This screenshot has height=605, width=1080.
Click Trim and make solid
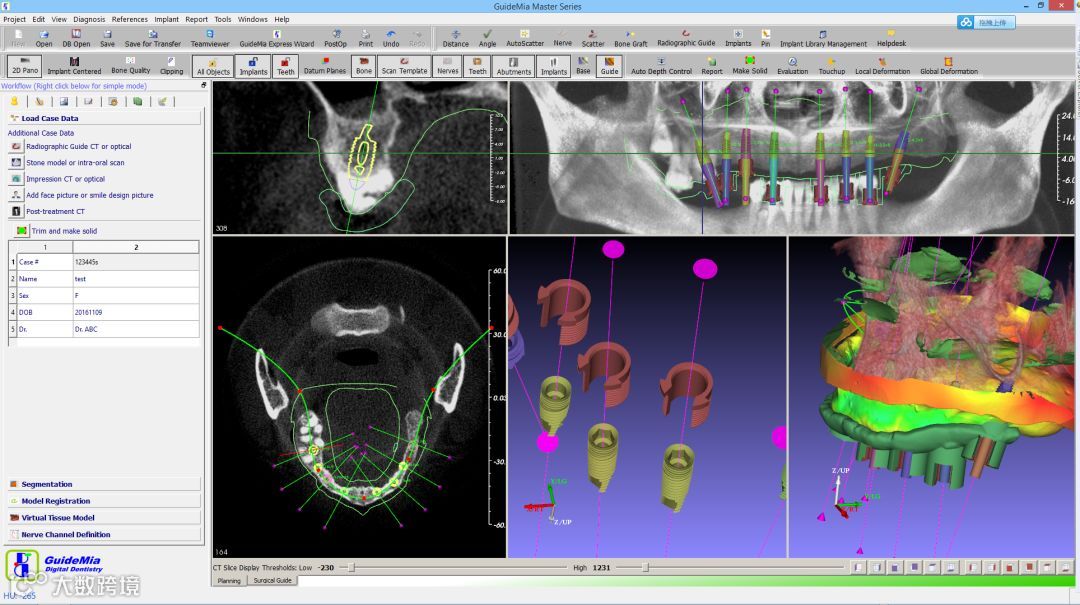(x=64, y=231)
